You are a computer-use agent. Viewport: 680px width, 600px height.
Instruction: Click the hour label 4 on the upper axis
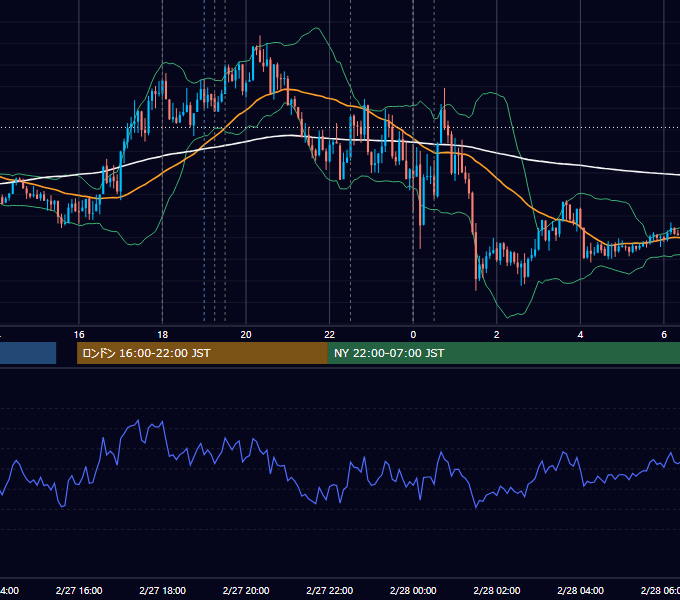(x=580, y=335)
